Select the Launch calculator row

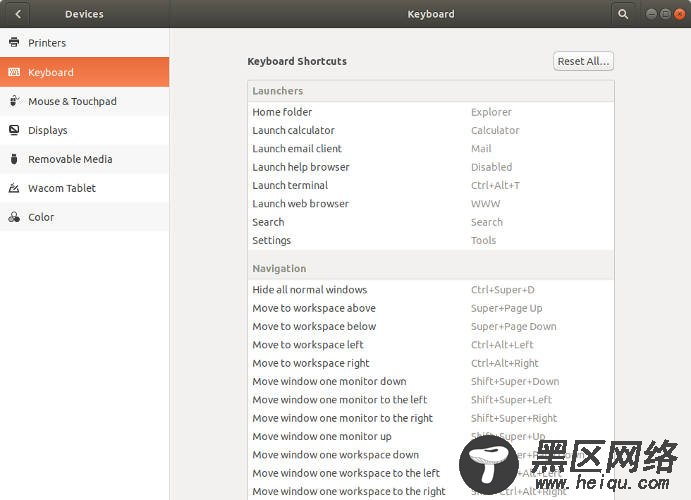click(431, 130)
